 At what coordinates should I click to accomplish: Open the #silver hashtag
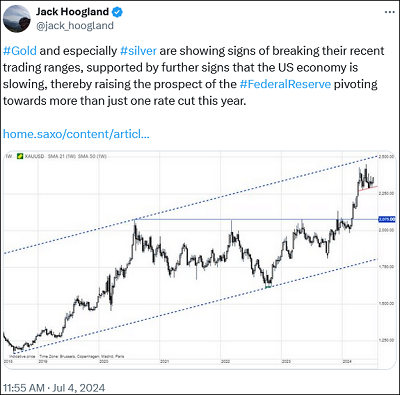138,51
